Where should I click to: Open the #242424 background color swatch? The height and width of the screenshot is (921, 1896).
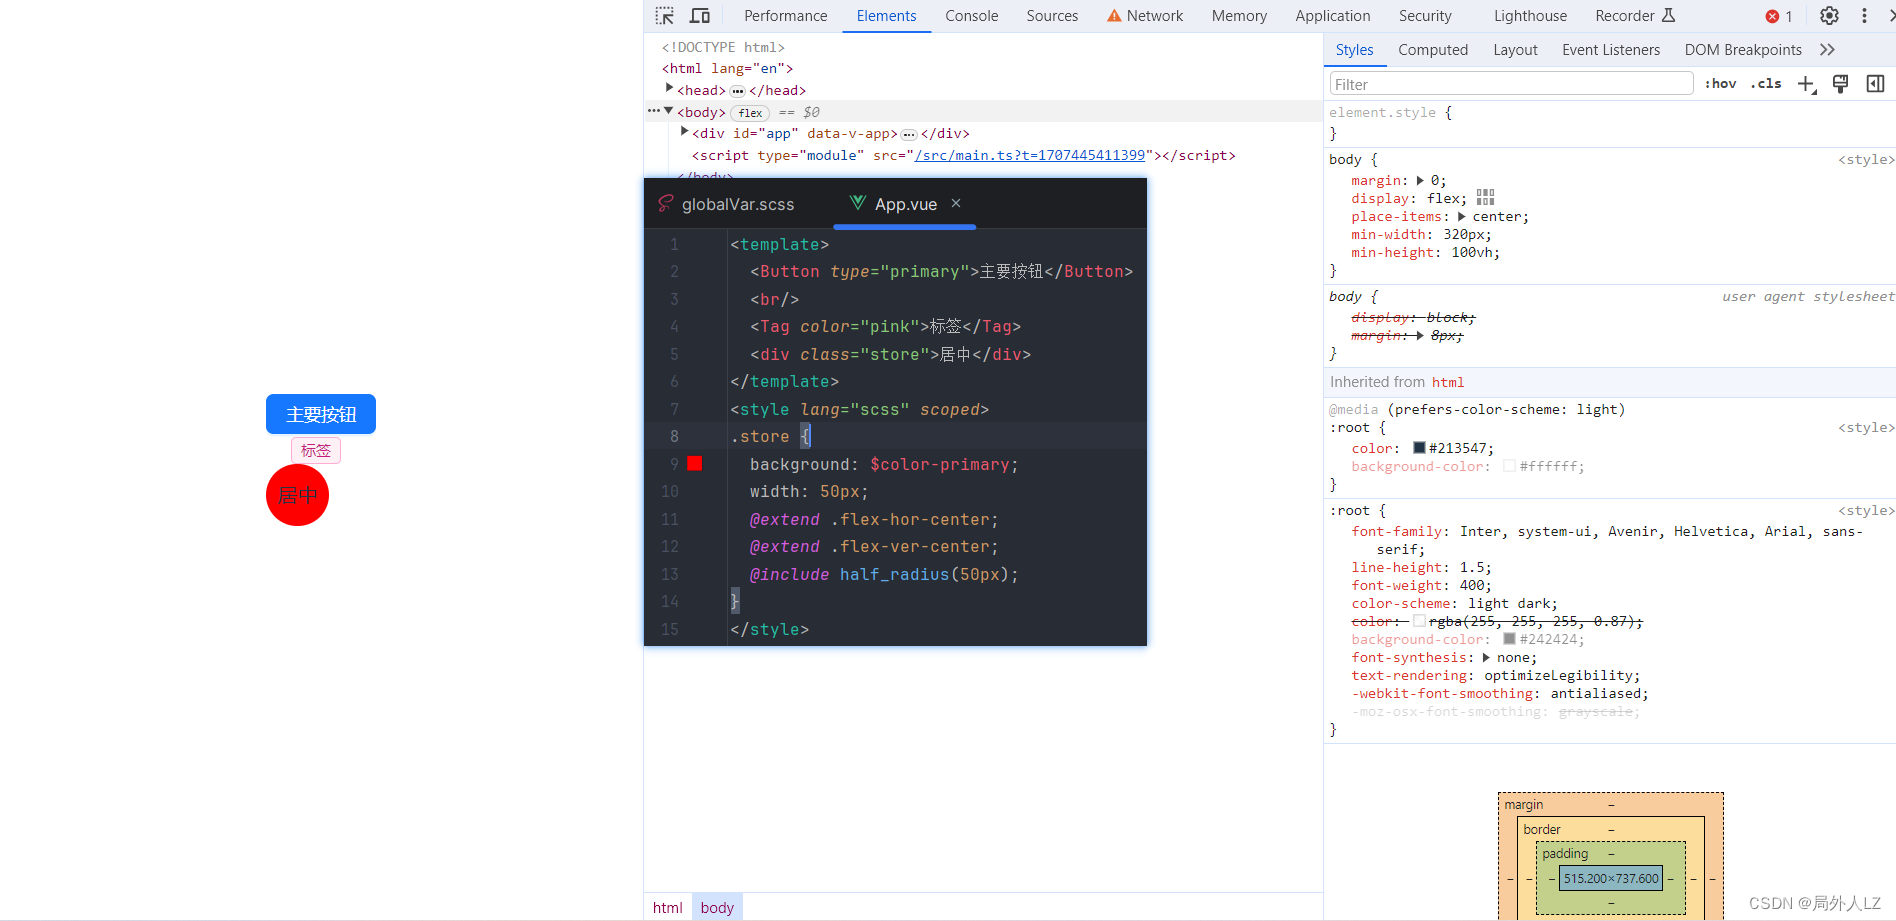[1510, 639]
